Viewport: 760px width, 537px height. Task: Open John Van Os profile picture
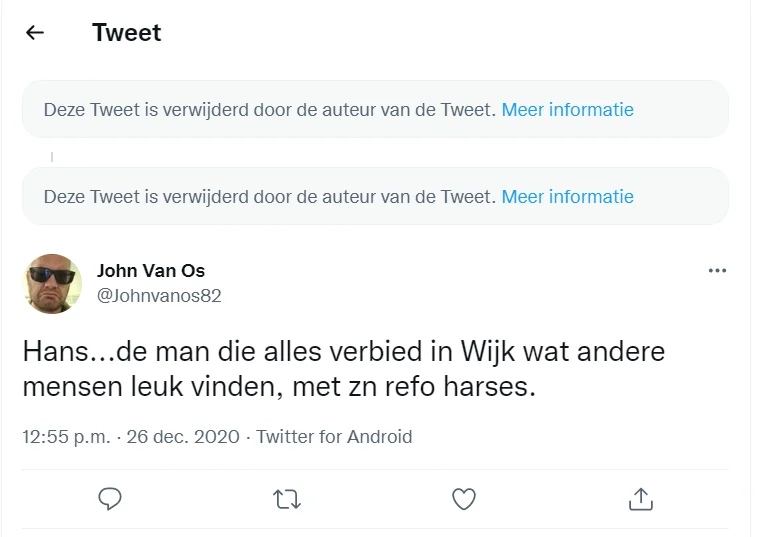(53, 283)
